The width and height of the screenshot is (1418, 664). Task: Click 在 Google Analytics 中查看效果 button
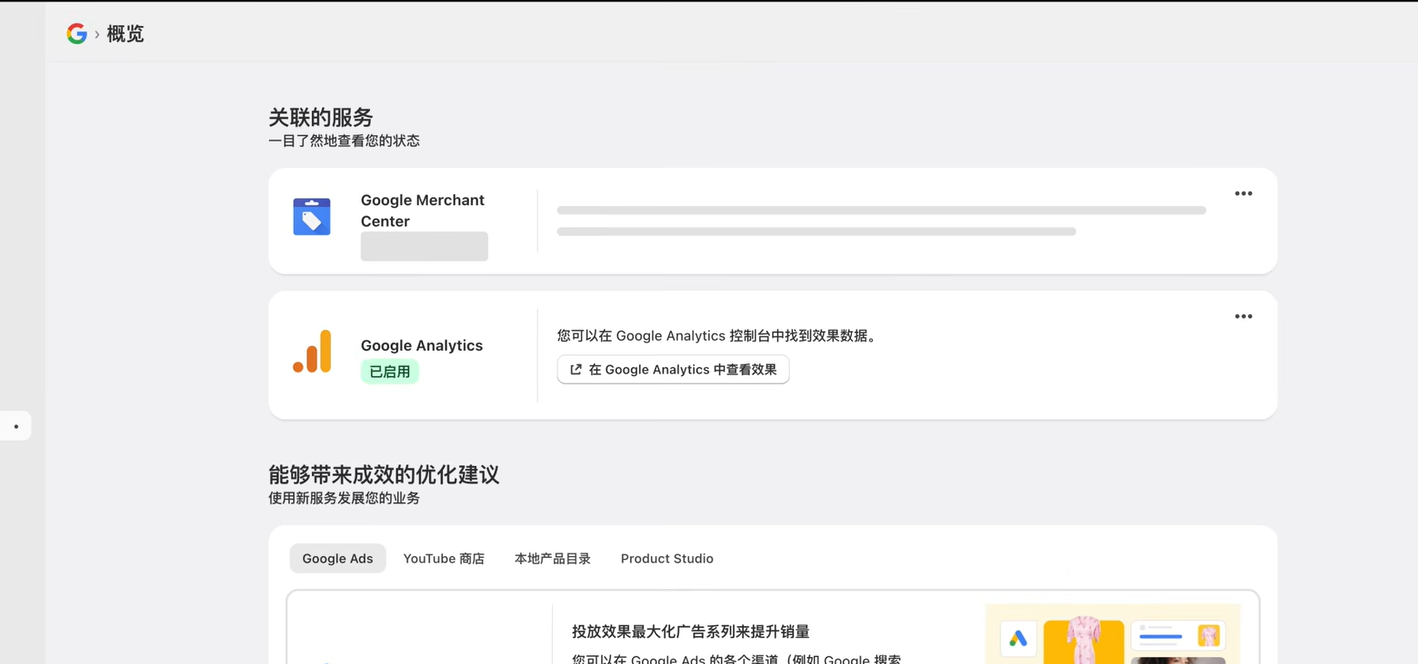673,369
